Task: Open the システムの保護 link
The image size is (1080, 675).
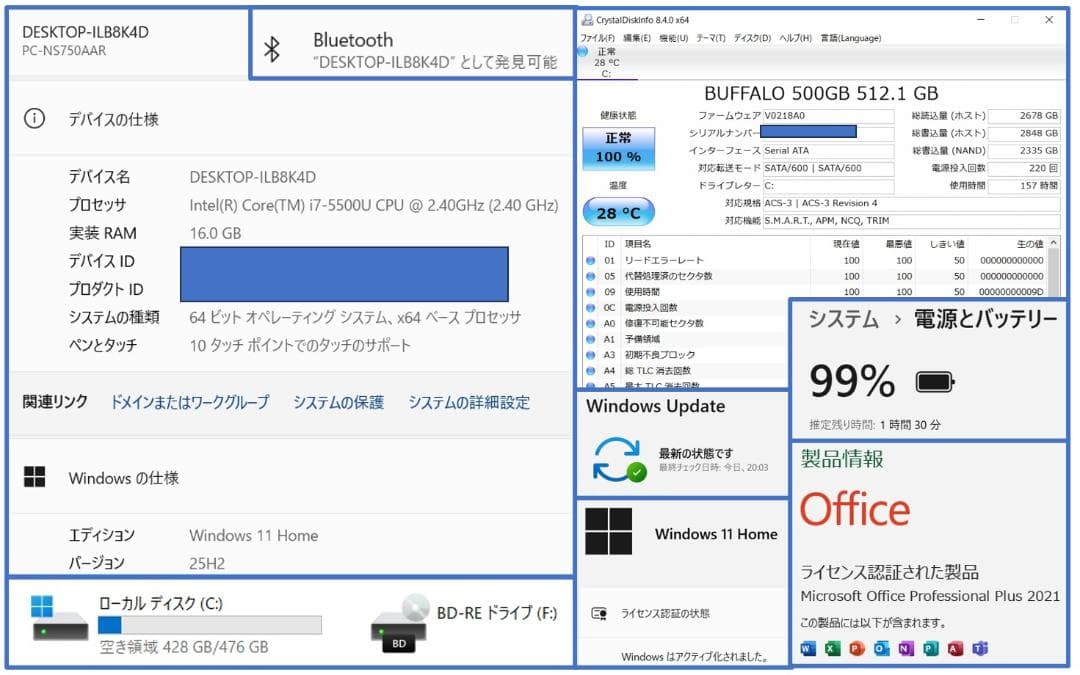Action: 338,402
